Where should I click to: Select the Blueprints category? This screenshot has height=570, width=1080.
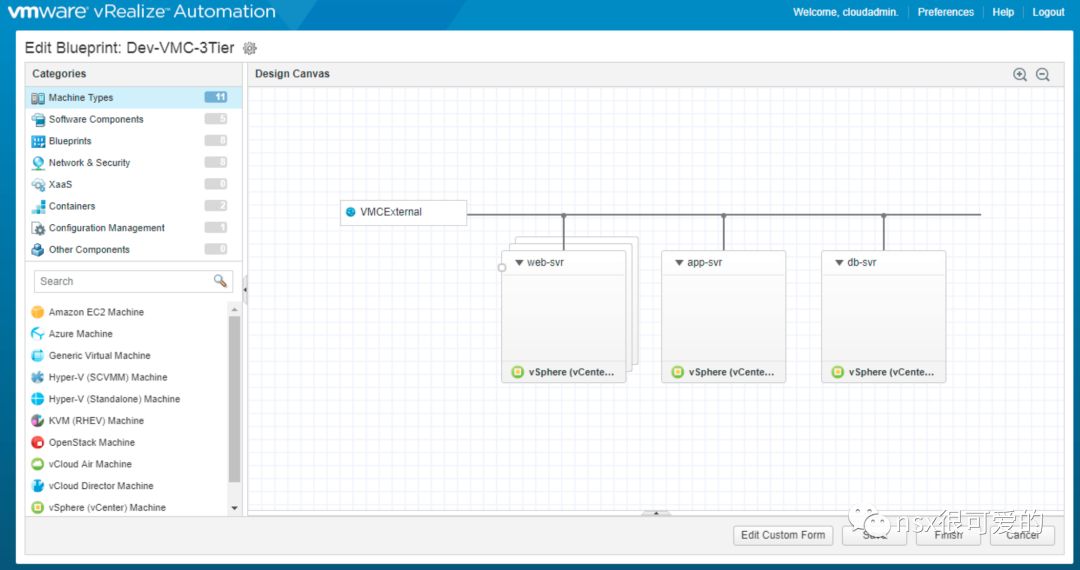[134, 141]
